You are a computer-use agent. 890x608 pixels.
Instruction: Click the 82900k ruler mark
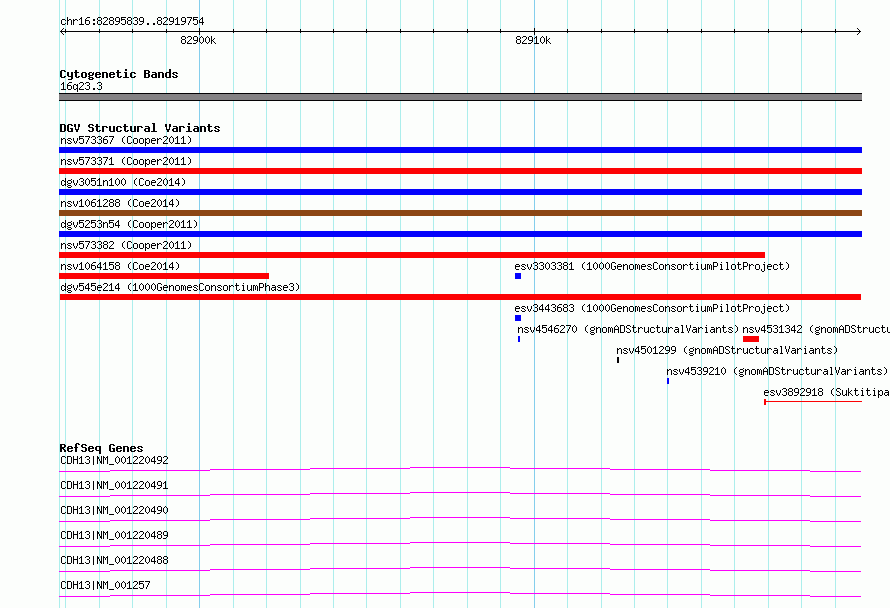198,40
